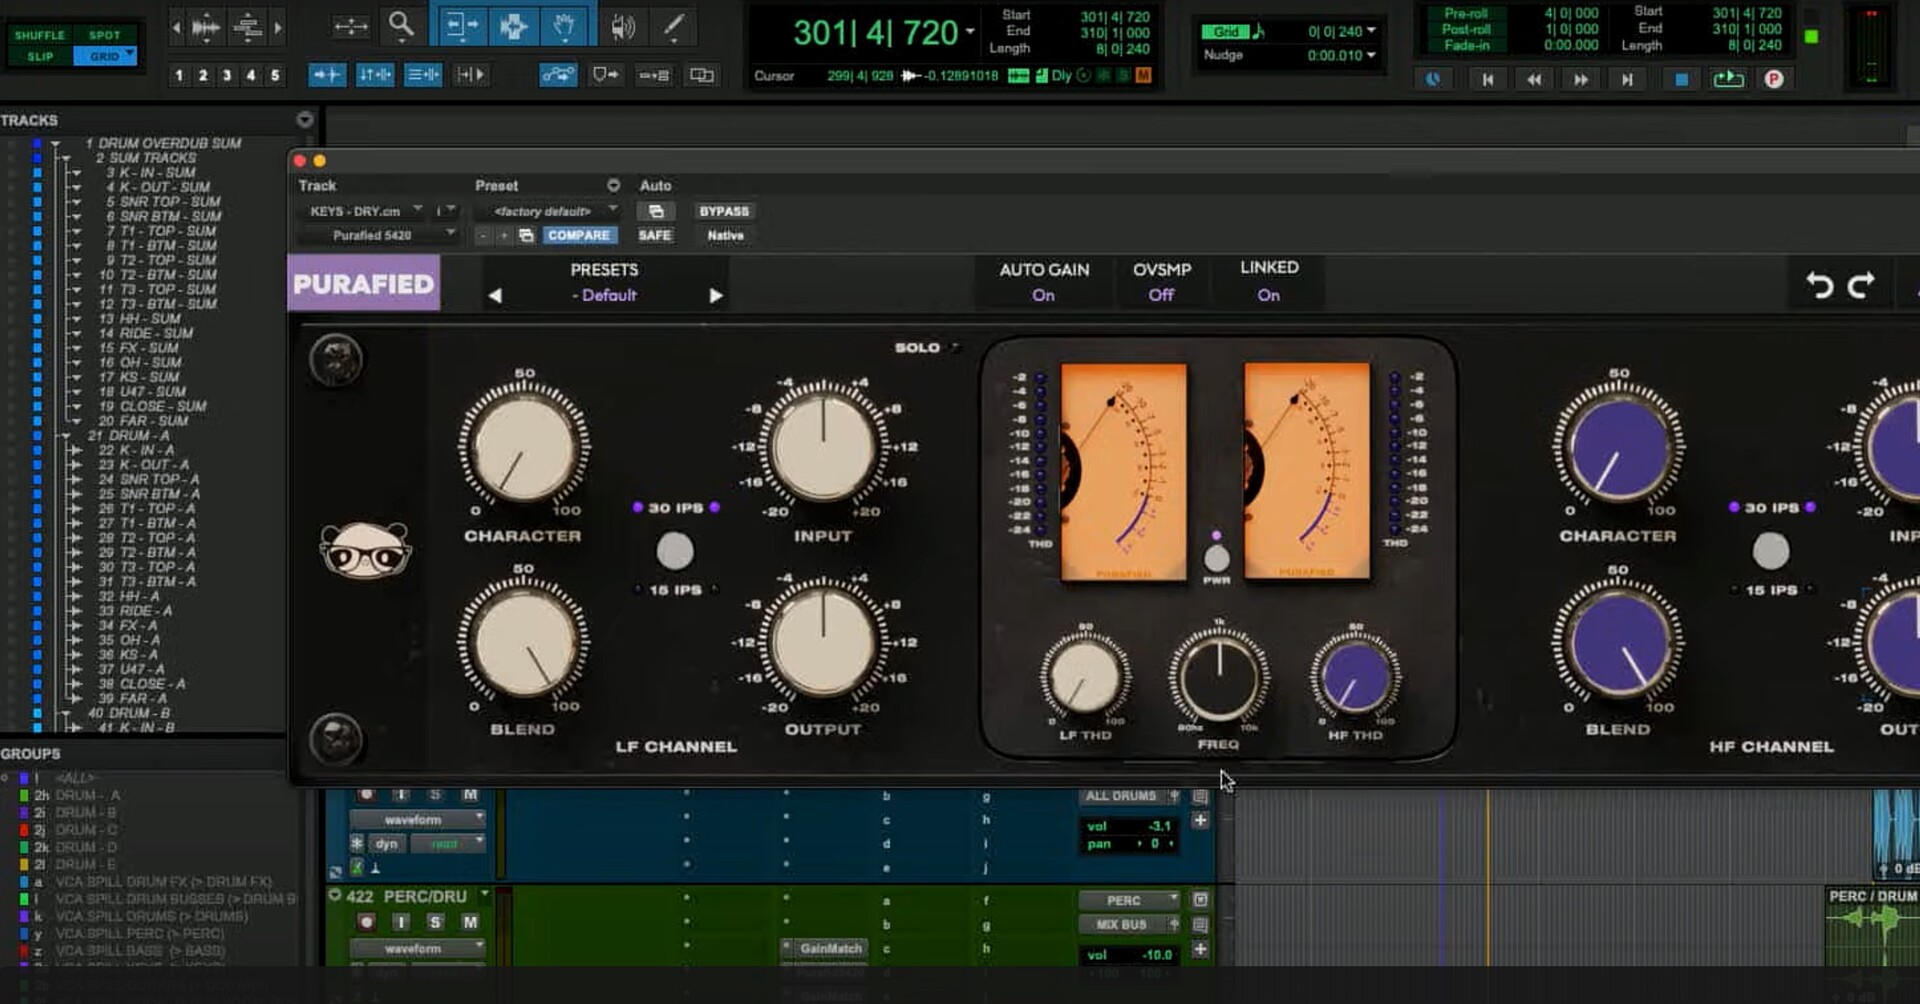
Task: Select the Zoomer magnifying glass tool
Action: click(x=401, y=25)
